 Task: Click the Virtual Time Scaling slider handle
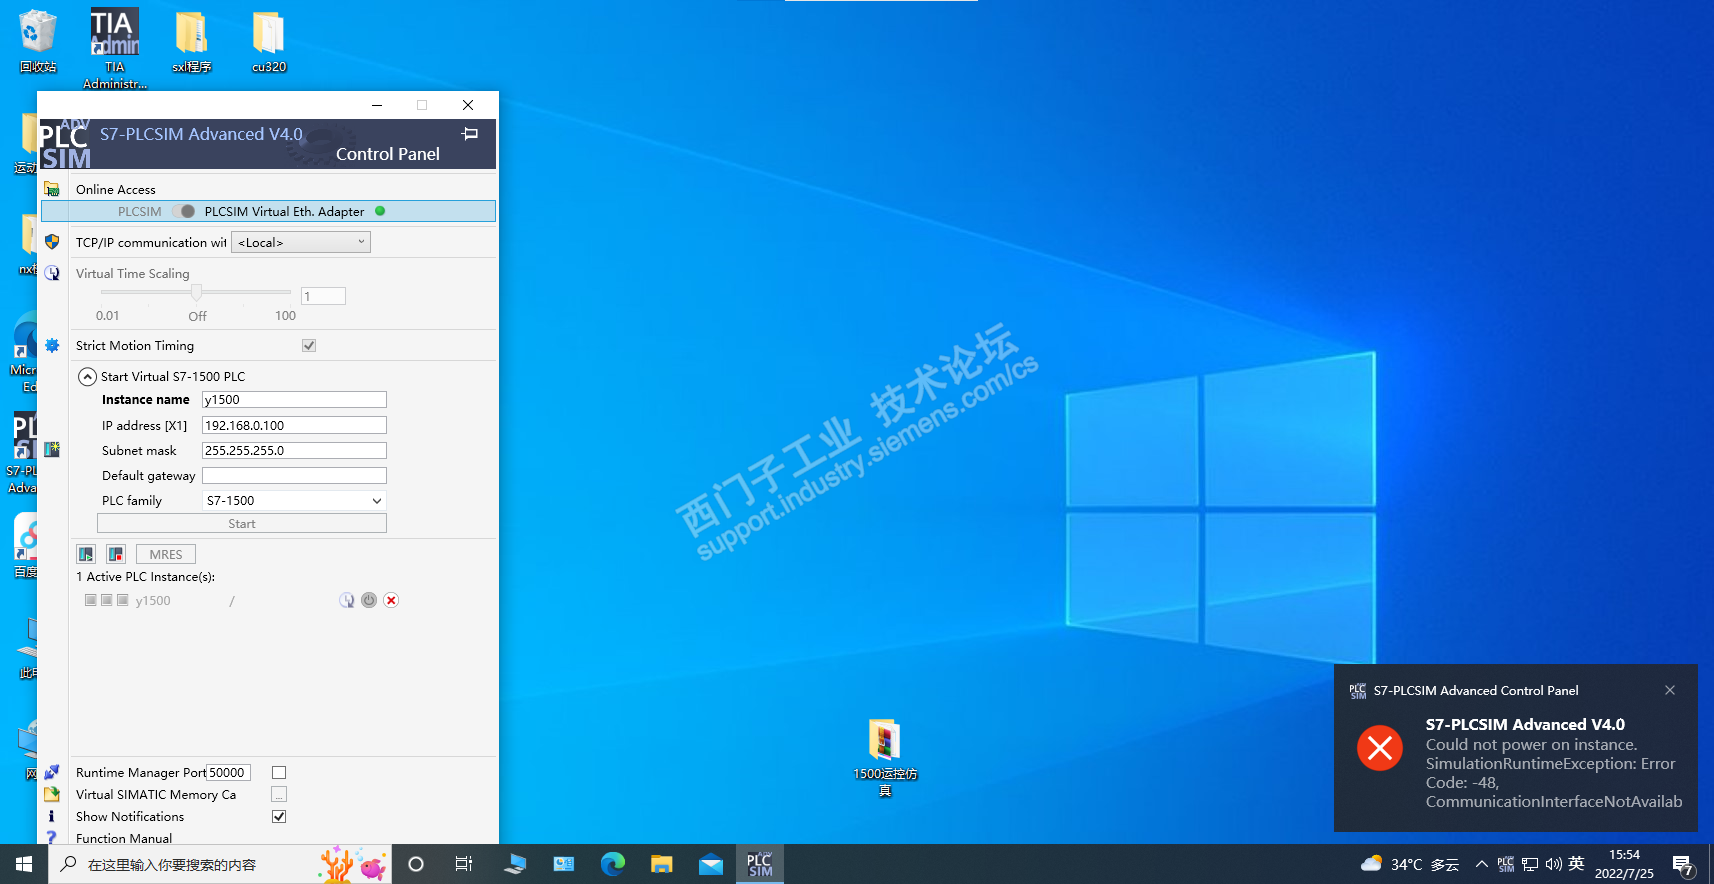tap(197, 292)
